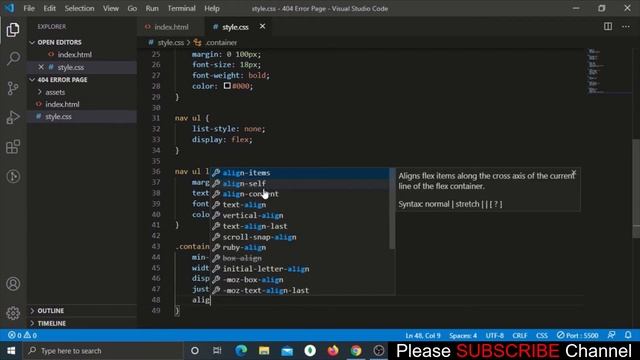This screenshot has width=640, height=360.
Task: Choose text-align-last suggestion
Action: coord(300,226)
